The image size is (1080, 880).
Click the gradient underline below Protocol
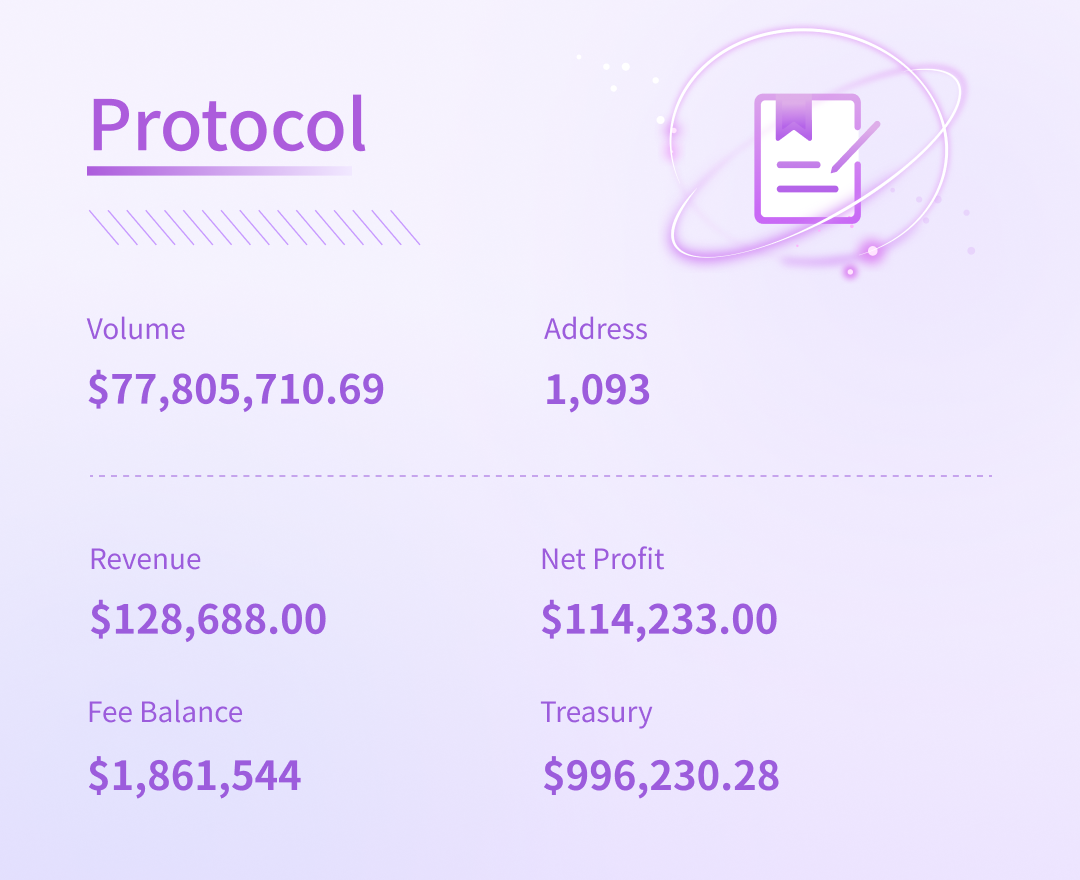point(219,171)
